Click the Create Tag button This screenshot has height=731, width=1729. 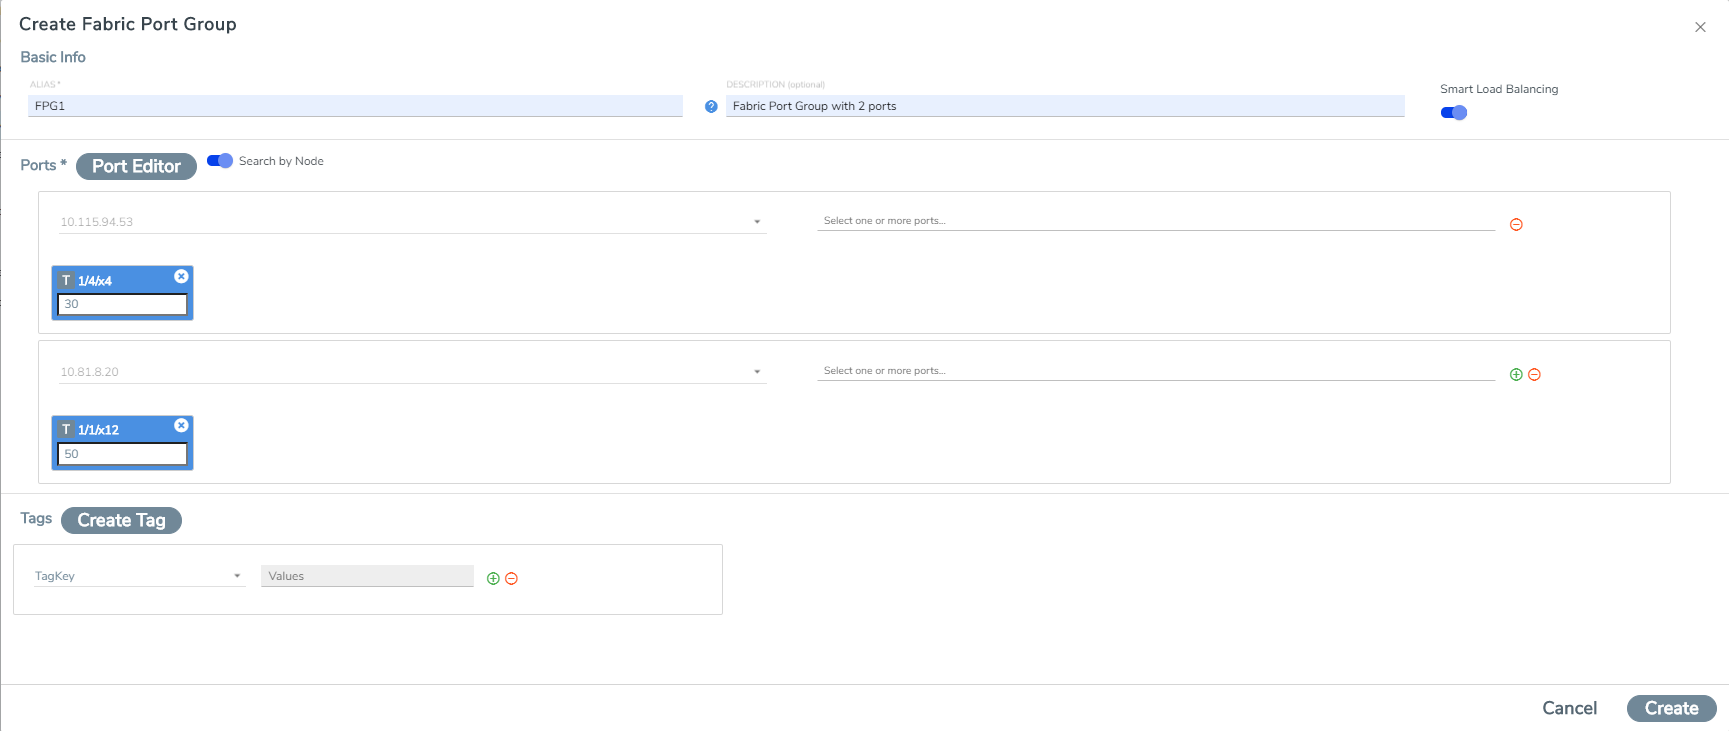[121, 520]
